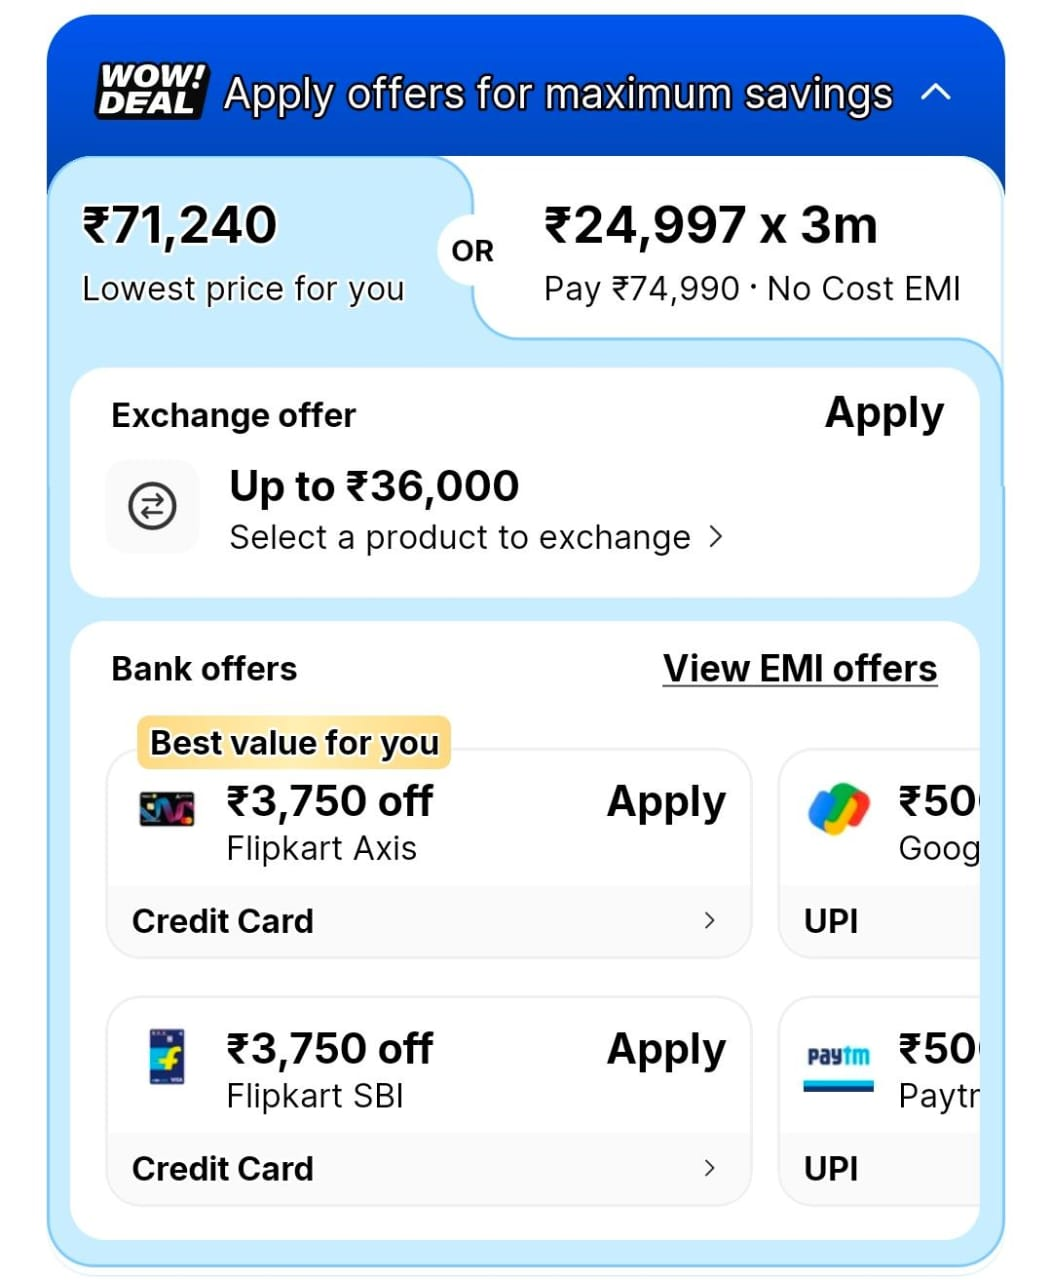Select the ₹71,240 lowest price option
This screenshot has height=1280, width=1052.
click(x=244, y=250)
